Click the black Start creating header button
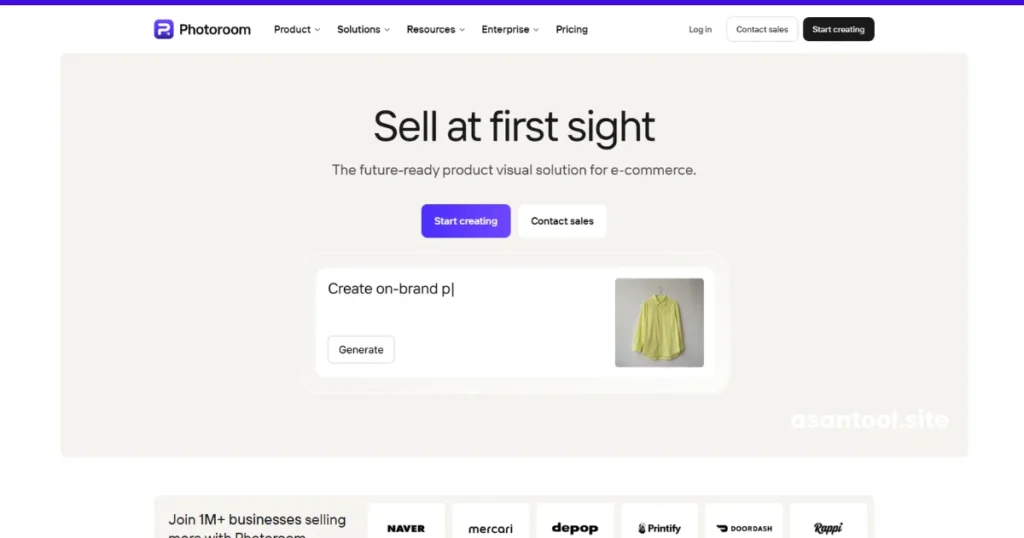This screenshot has height=538, width=1024. [x=838, y=29]
